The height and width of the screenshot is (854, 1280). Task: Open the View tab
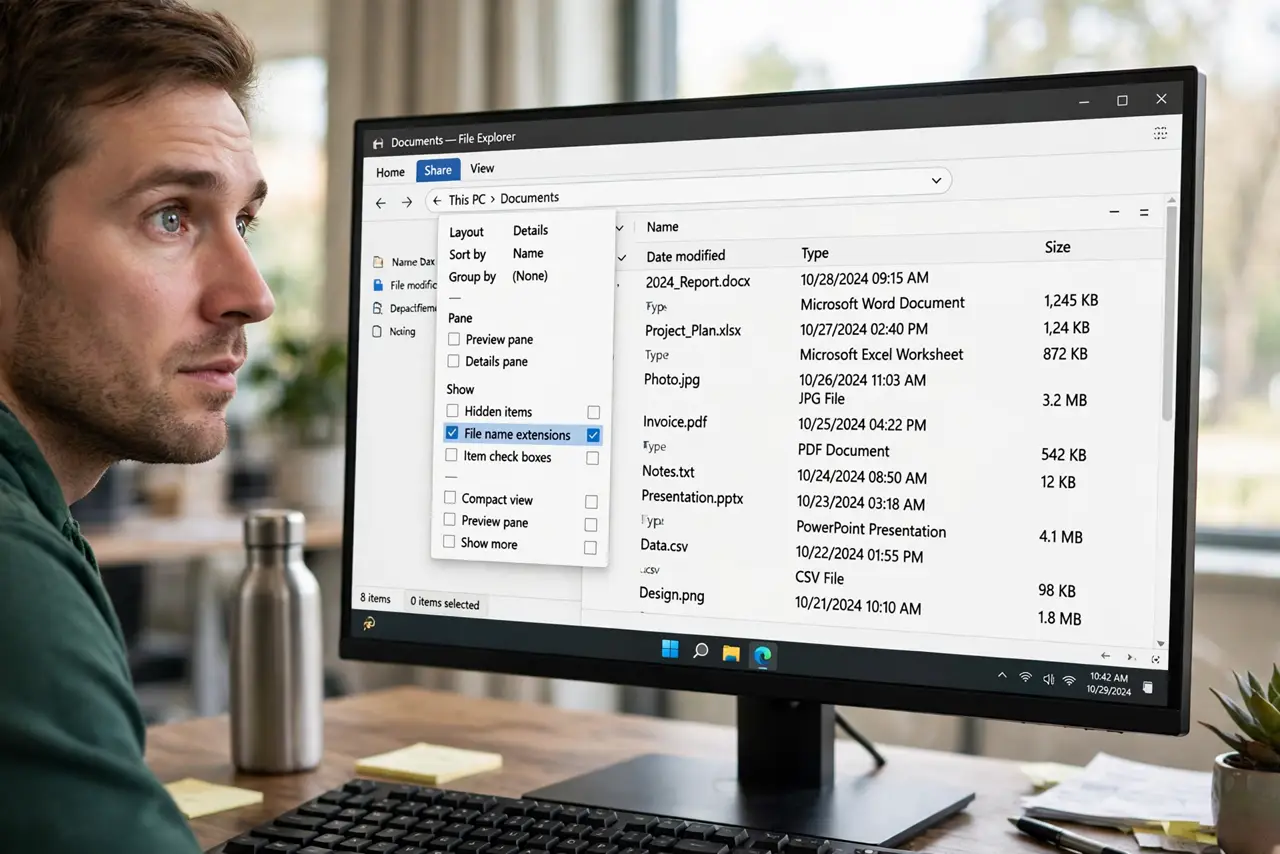coord(482,168)
